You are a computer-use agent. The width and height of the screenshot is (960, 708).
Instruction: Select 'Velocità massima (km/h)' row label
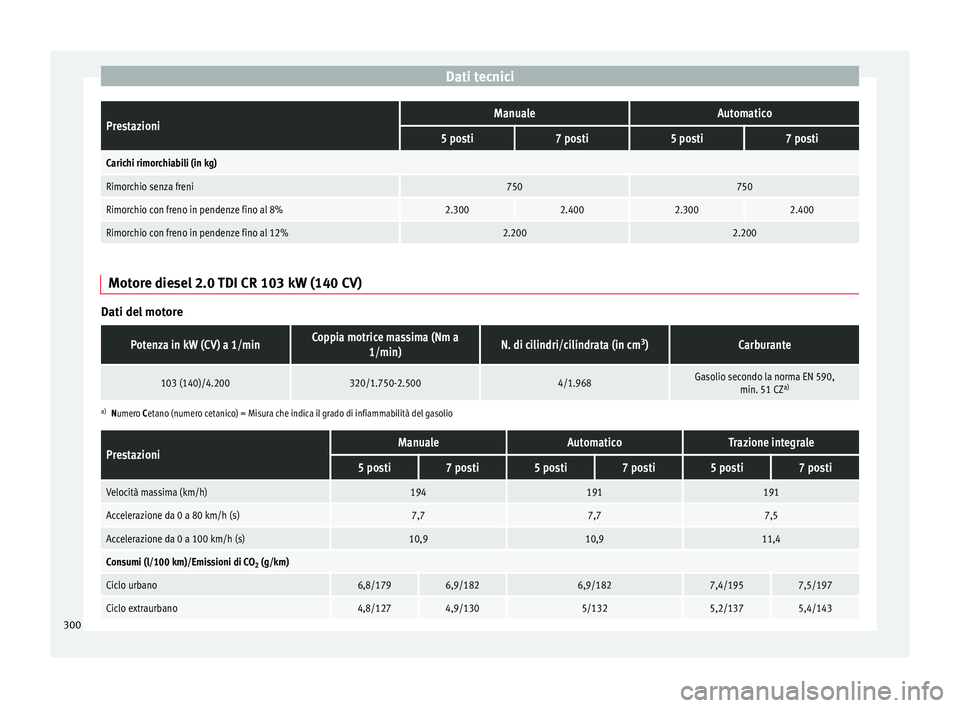tap(156, 492)
